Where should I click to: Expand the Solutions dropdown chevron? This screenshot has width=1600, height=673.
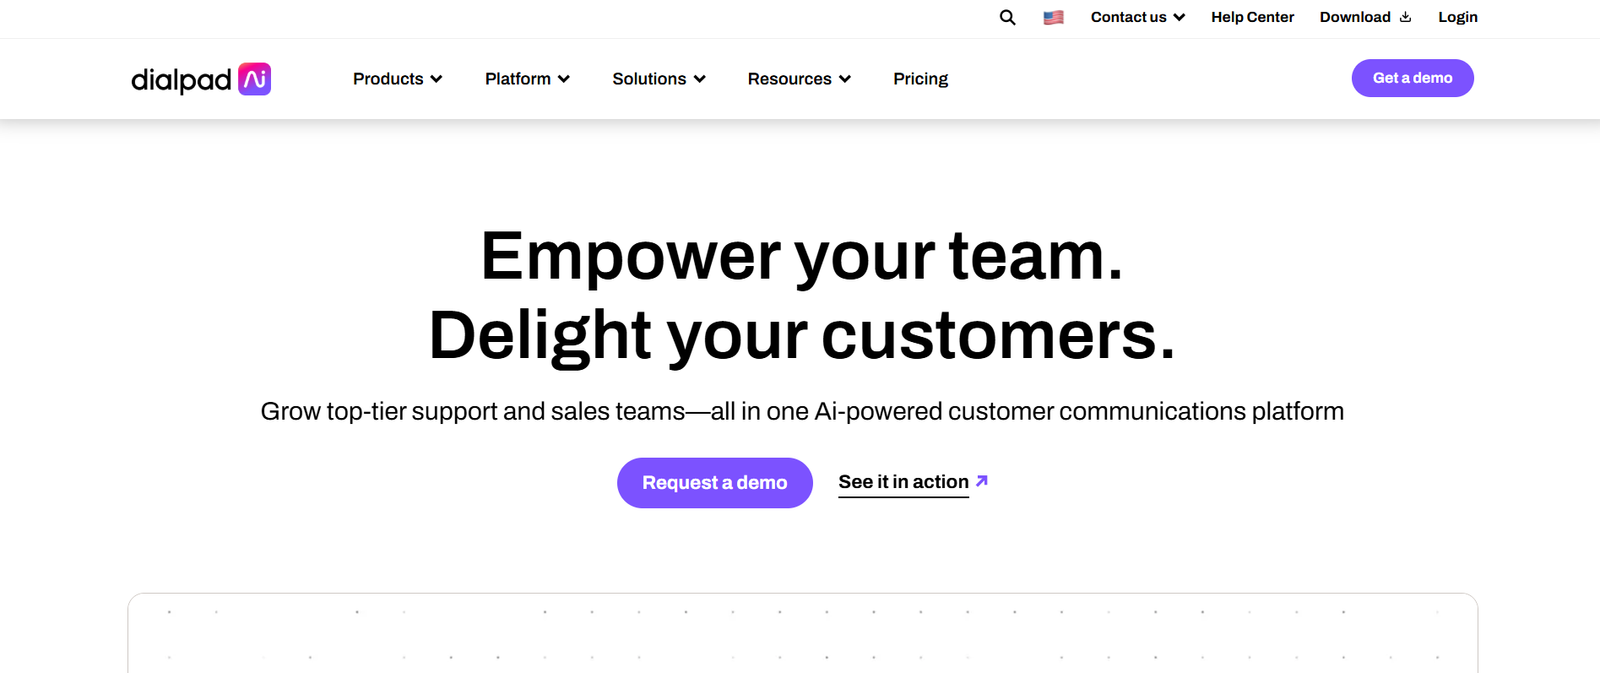(x=700, y=79)
